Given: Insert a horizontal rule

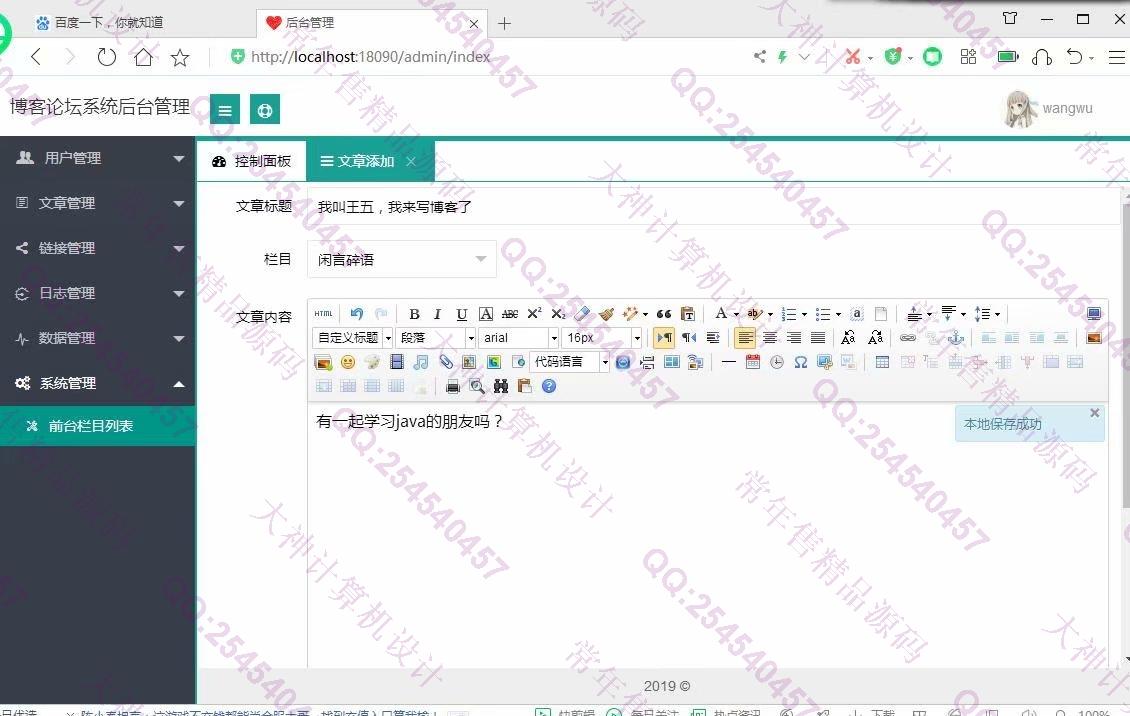Looking at the screenshot, I should coord(729,362).
